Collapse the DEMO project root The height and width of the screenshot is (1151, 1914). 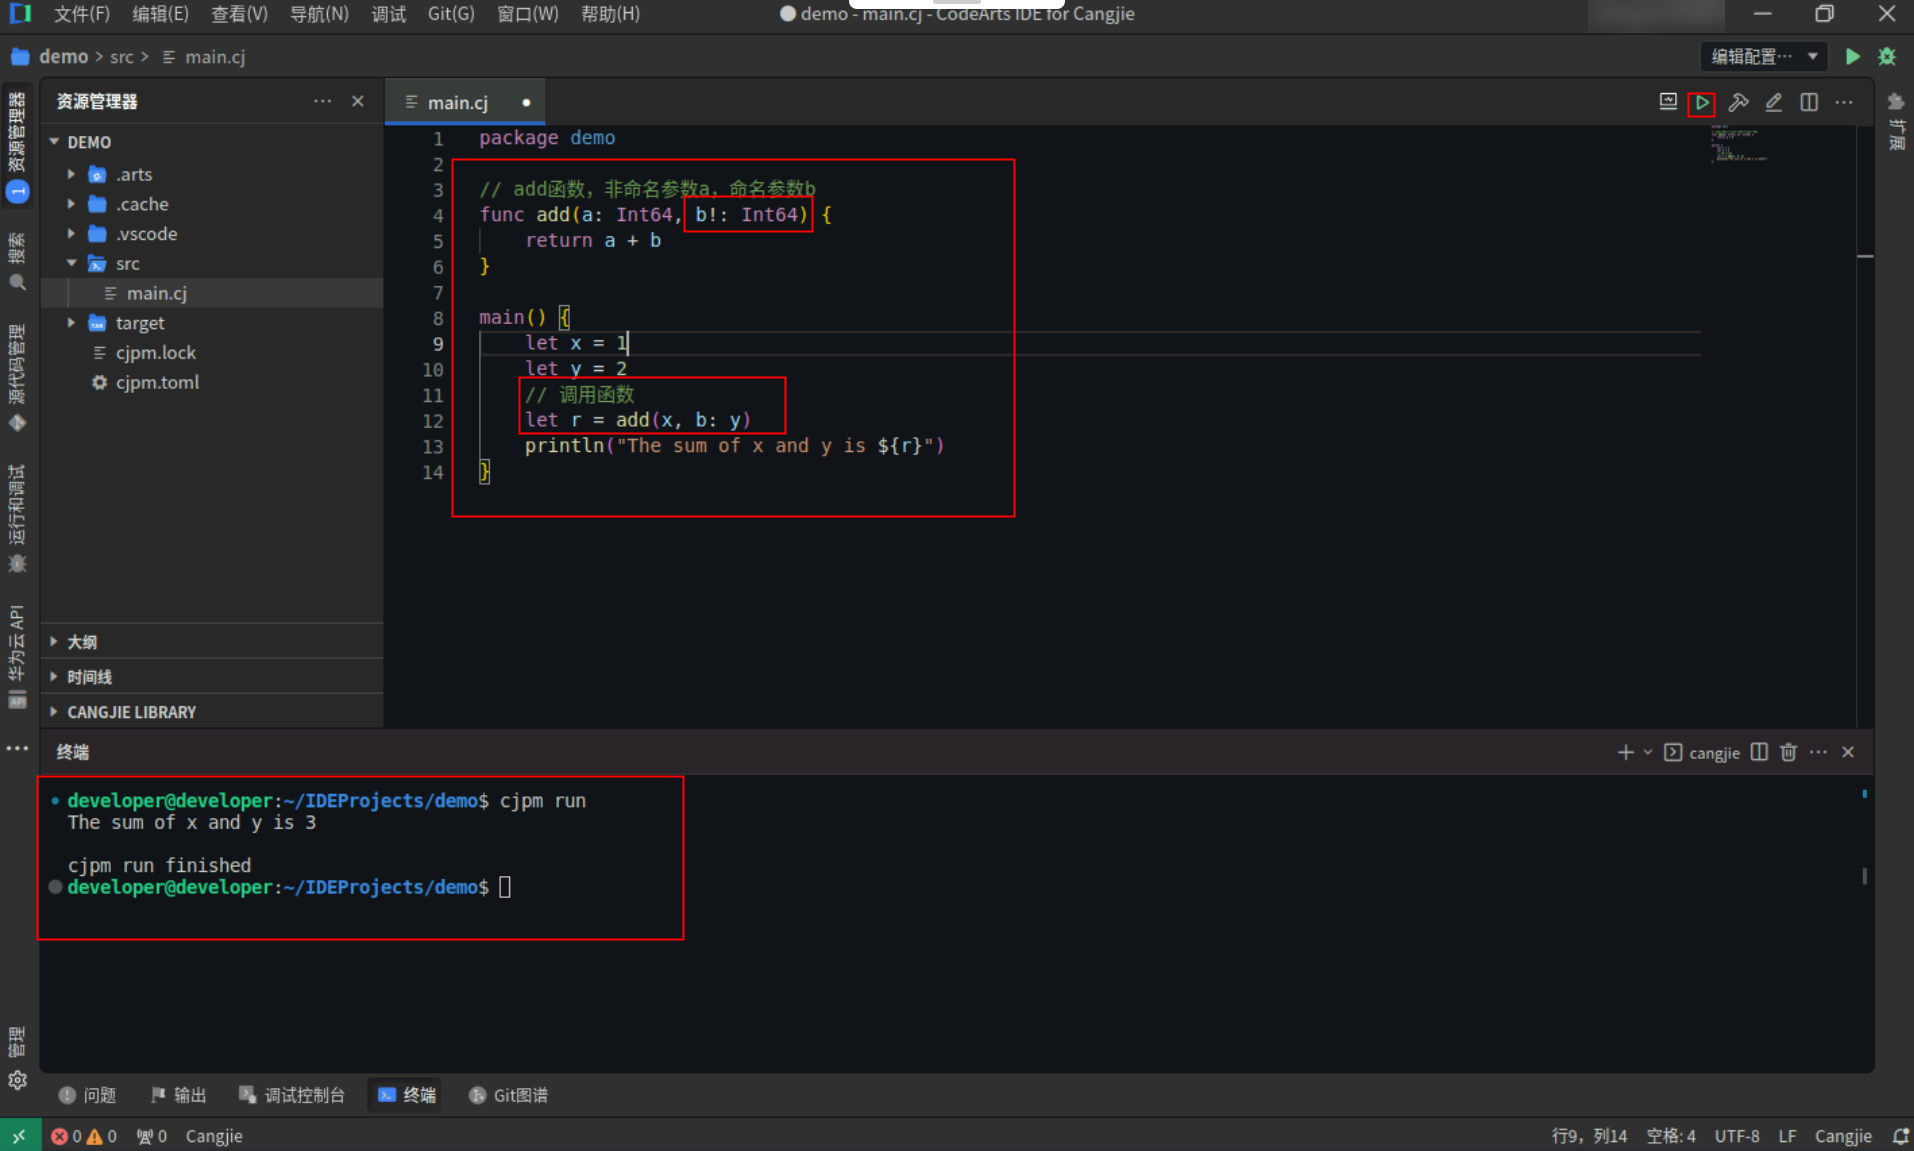coord(54,142)
